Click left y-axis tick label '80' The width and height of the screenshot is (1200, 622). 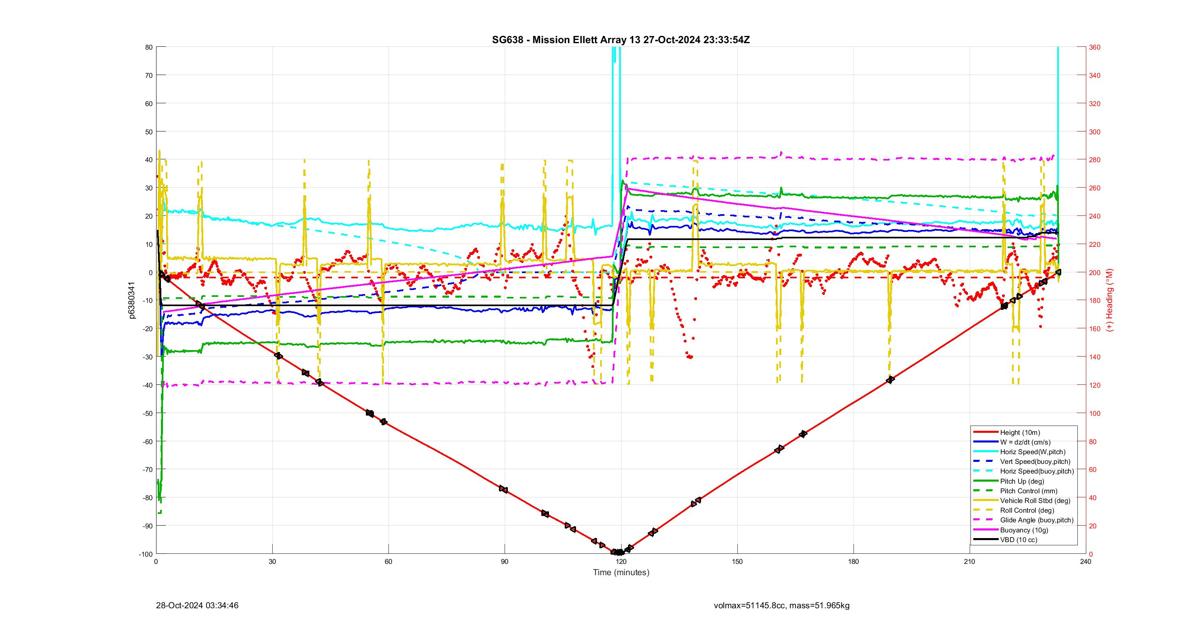pyautogui.click(x=147, y=47)
